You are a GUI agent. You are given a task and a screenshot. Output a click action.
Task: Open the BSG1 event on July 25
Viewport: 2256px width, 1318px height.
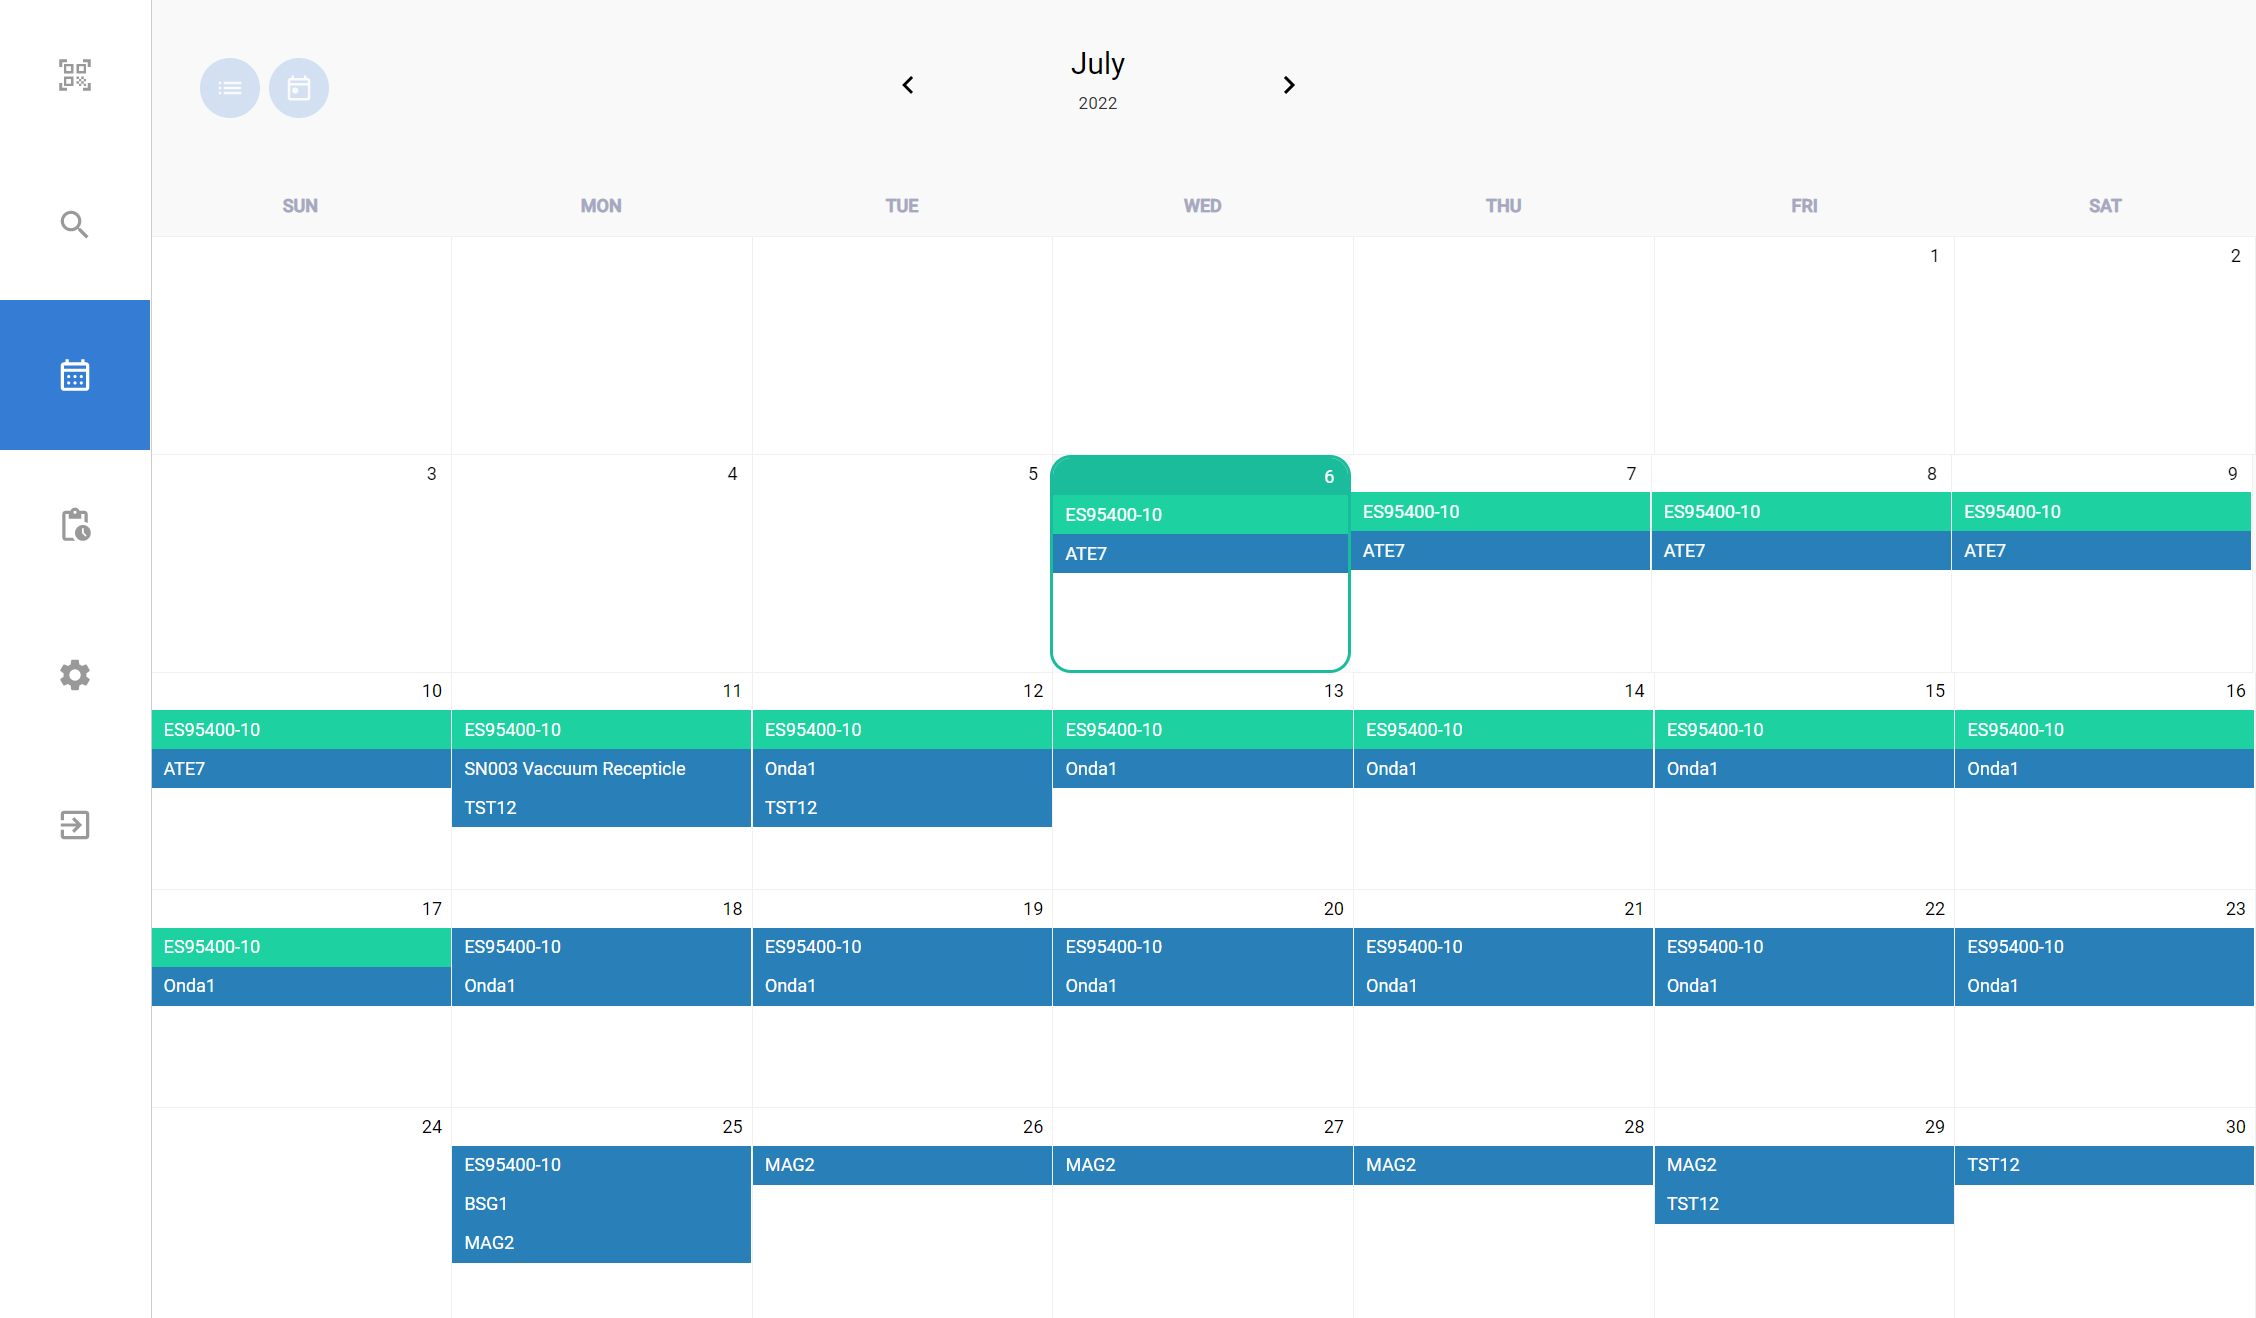[x=600, y=1203]
